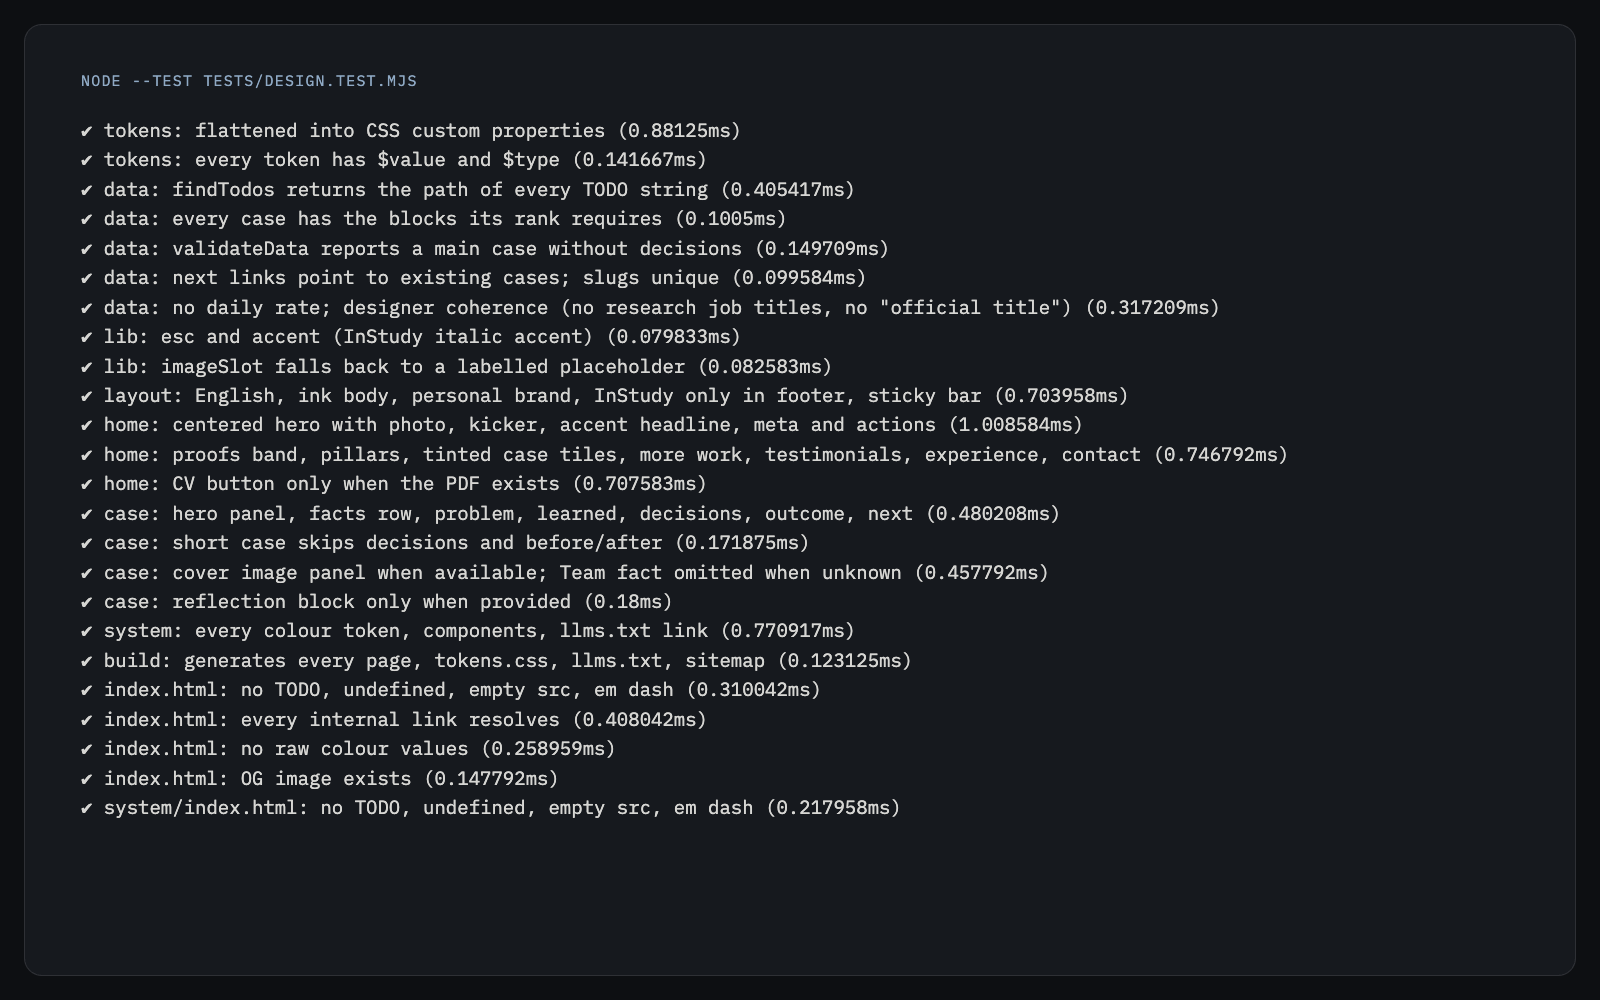Click the checkmark beside 'case: reflection block only'
Viewport: 1600px width, 1000px height.
(x=87, y=602)
